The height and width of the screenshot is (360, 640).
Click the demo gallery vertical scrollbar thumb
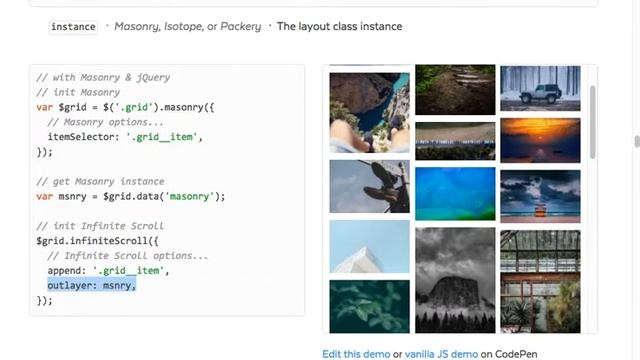pos(592,122)
